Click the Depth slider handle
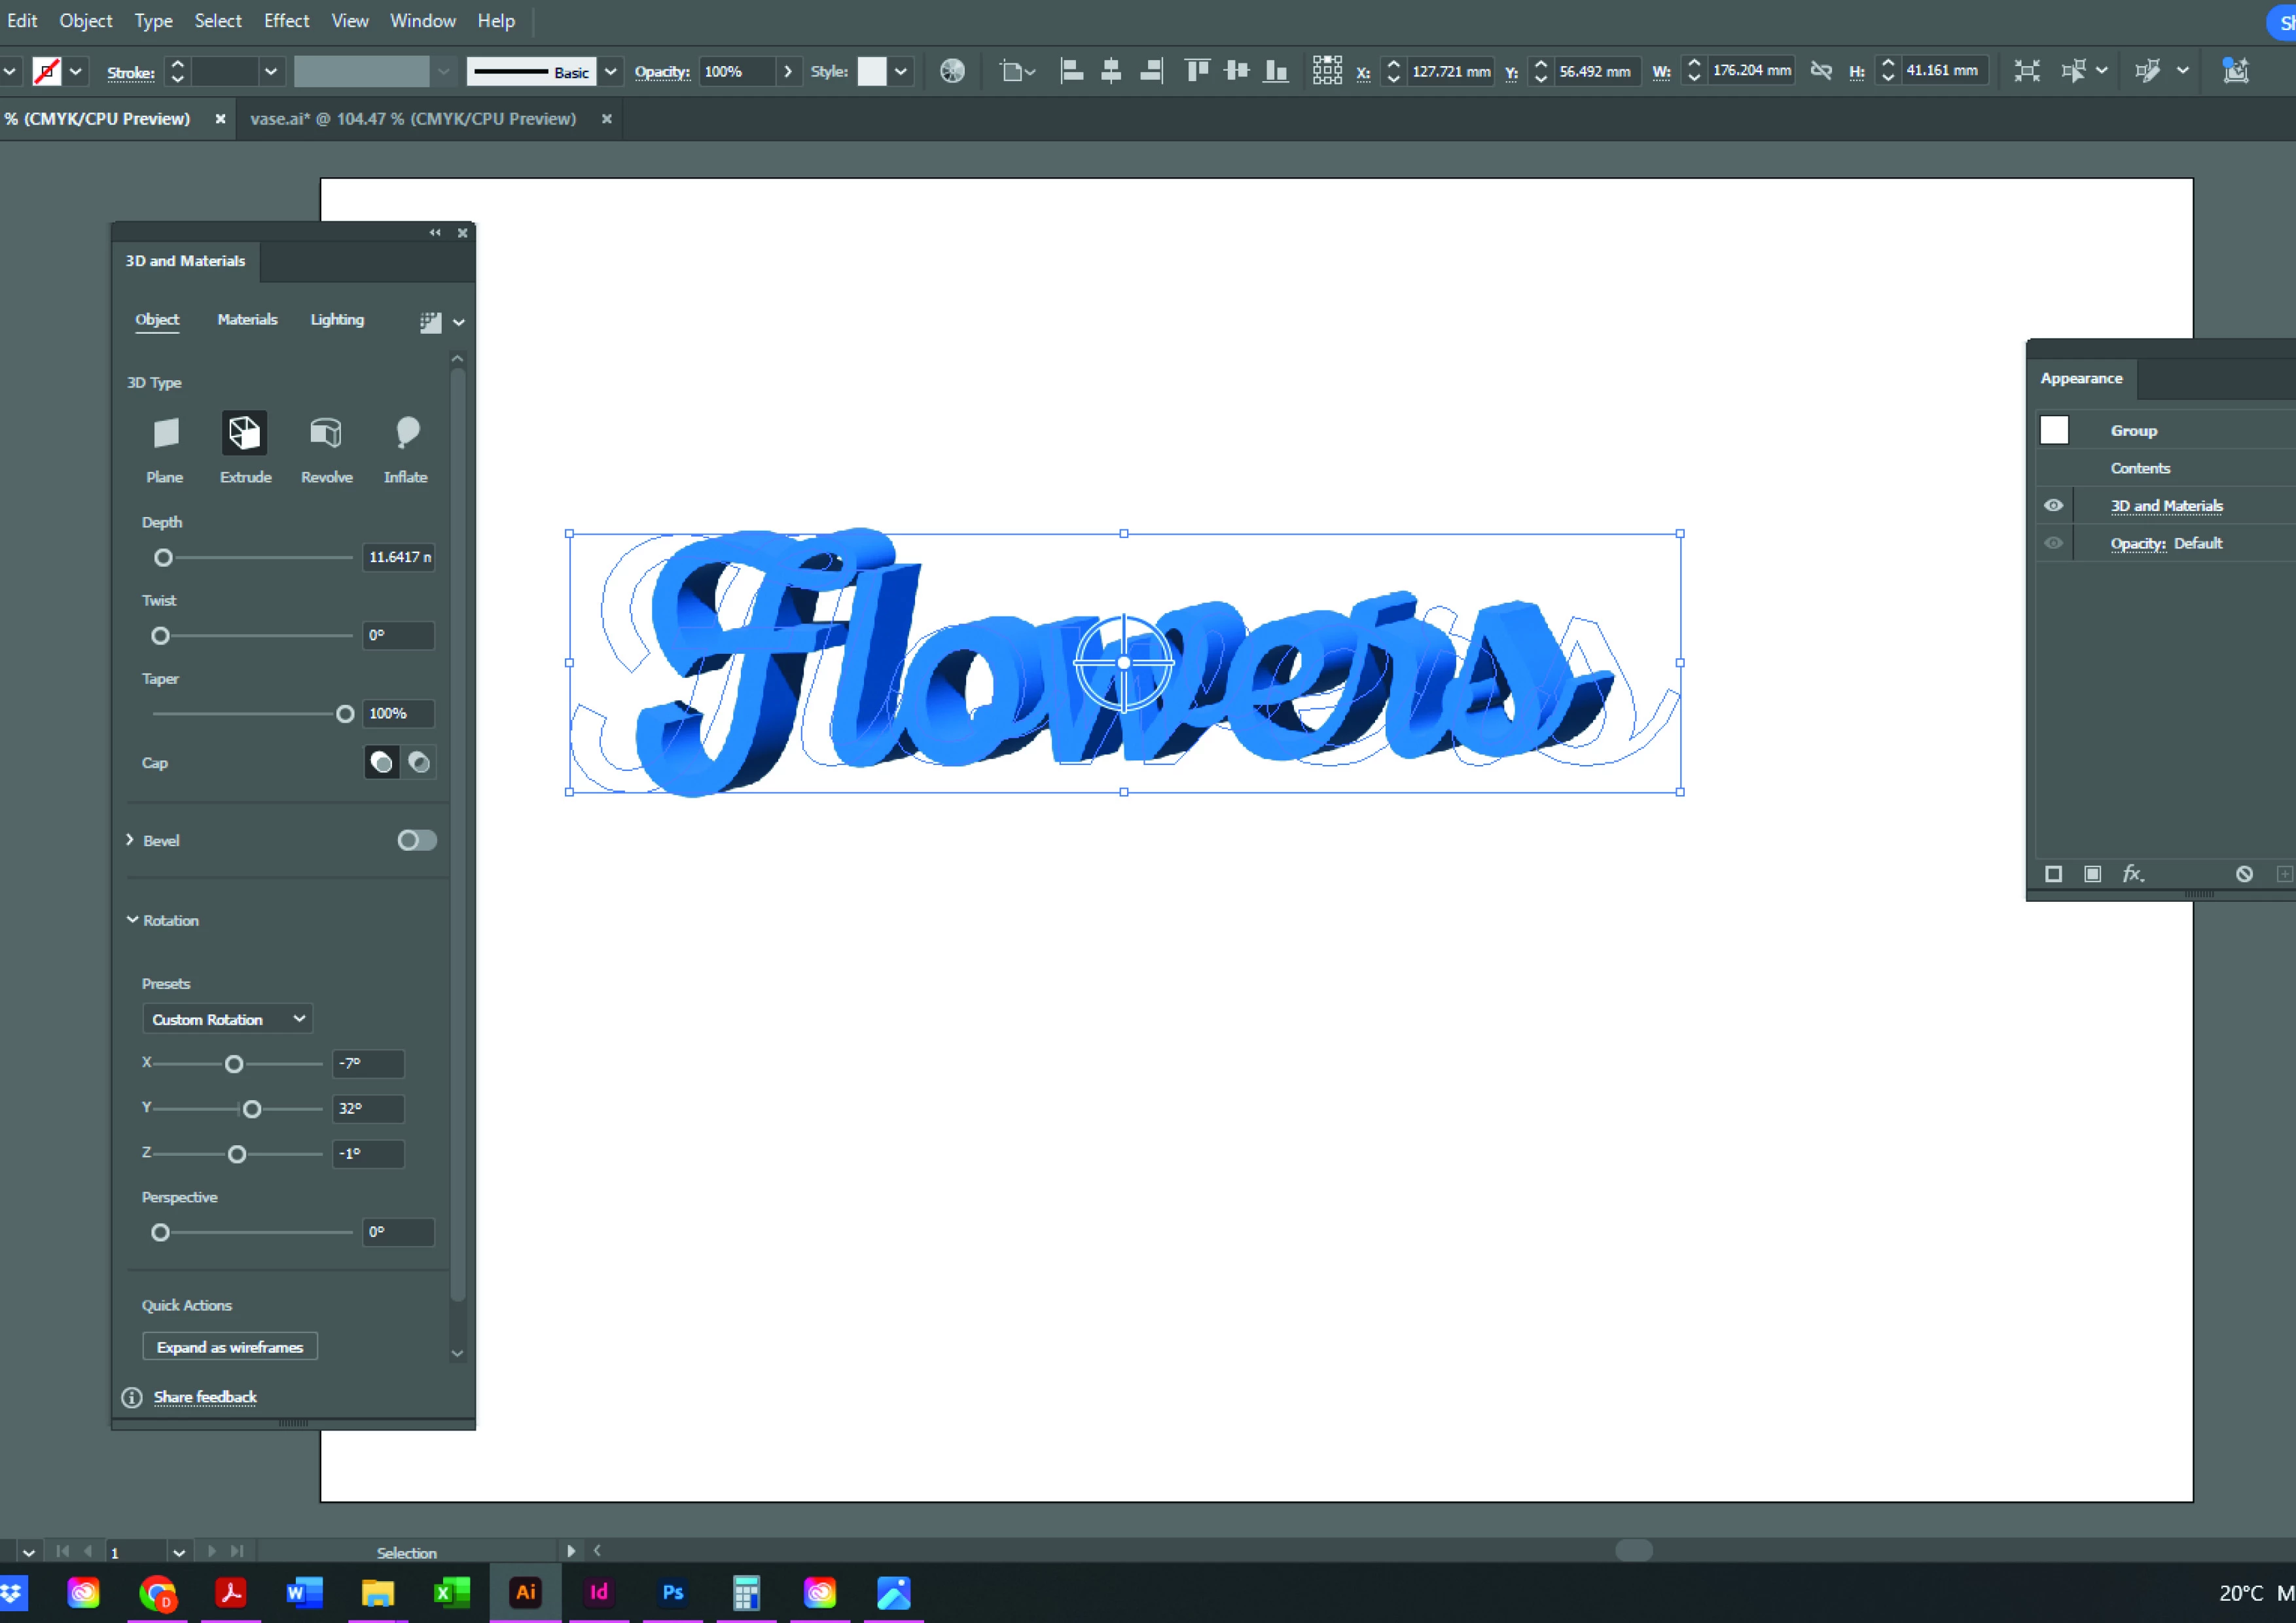This screenshot has height=1623, width=2296. [163, 558]
